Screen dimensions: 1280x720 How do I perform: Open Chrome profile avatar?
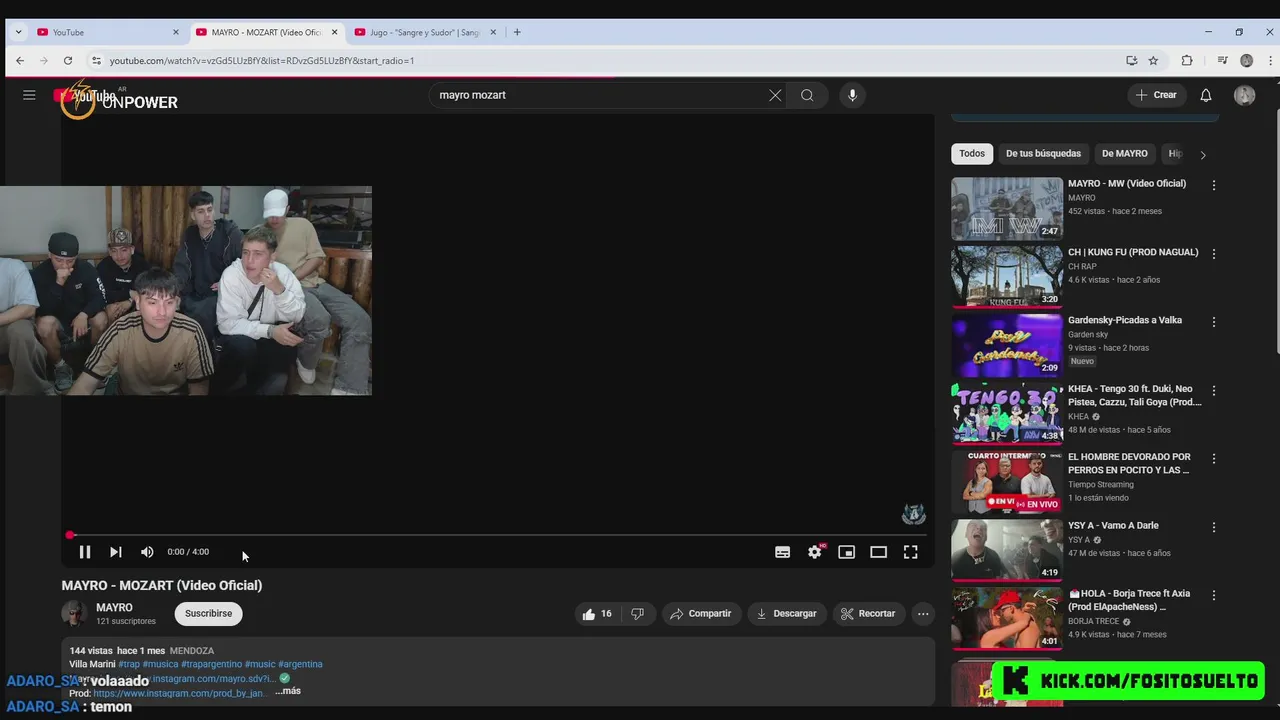(x=1246, y=61)
